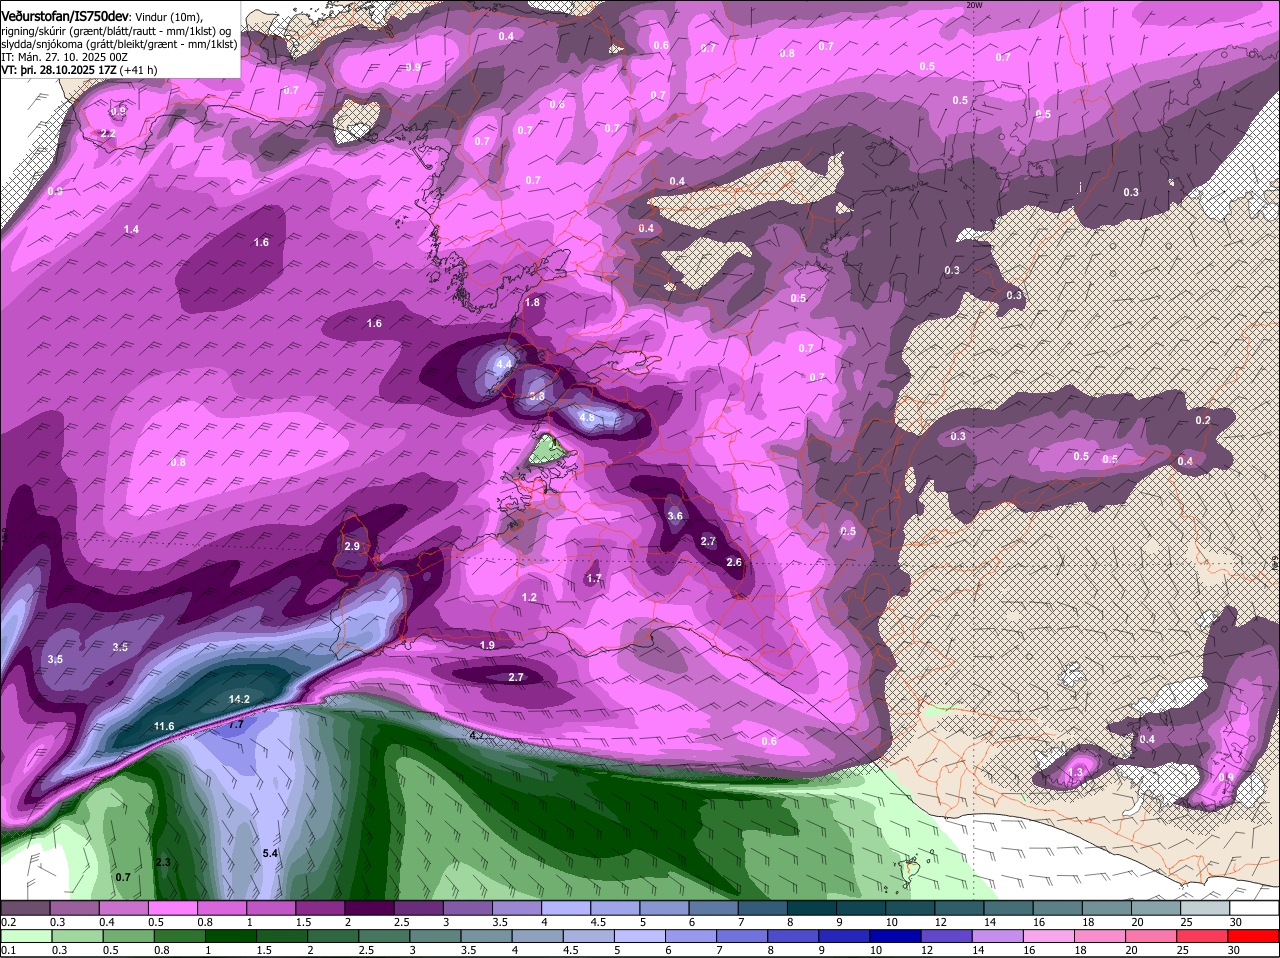Click the 2.6 value on the map
The height and width of the screenshot is (958, 1280).
(734, 562)
